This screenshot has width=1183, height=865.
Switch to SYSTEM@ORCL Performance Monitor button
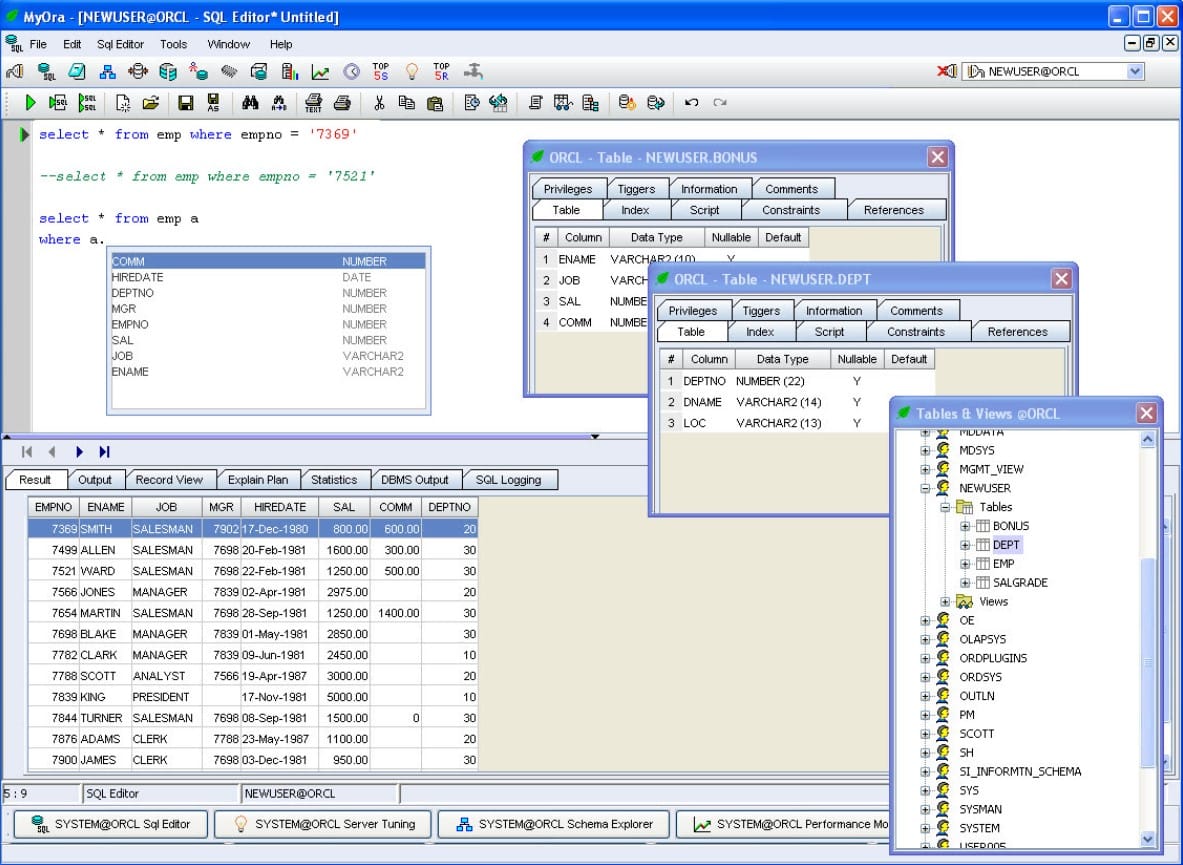[783, 824]
